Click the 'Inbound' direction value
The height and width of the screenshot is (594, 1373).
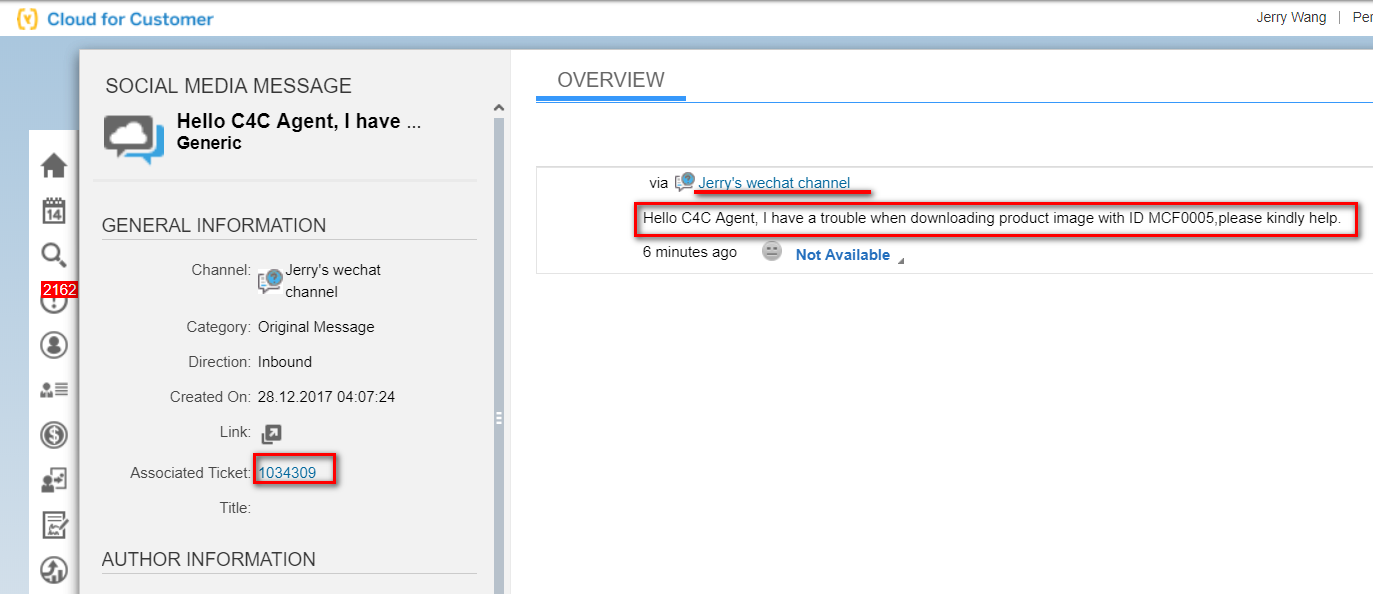(x=285, y=362)
